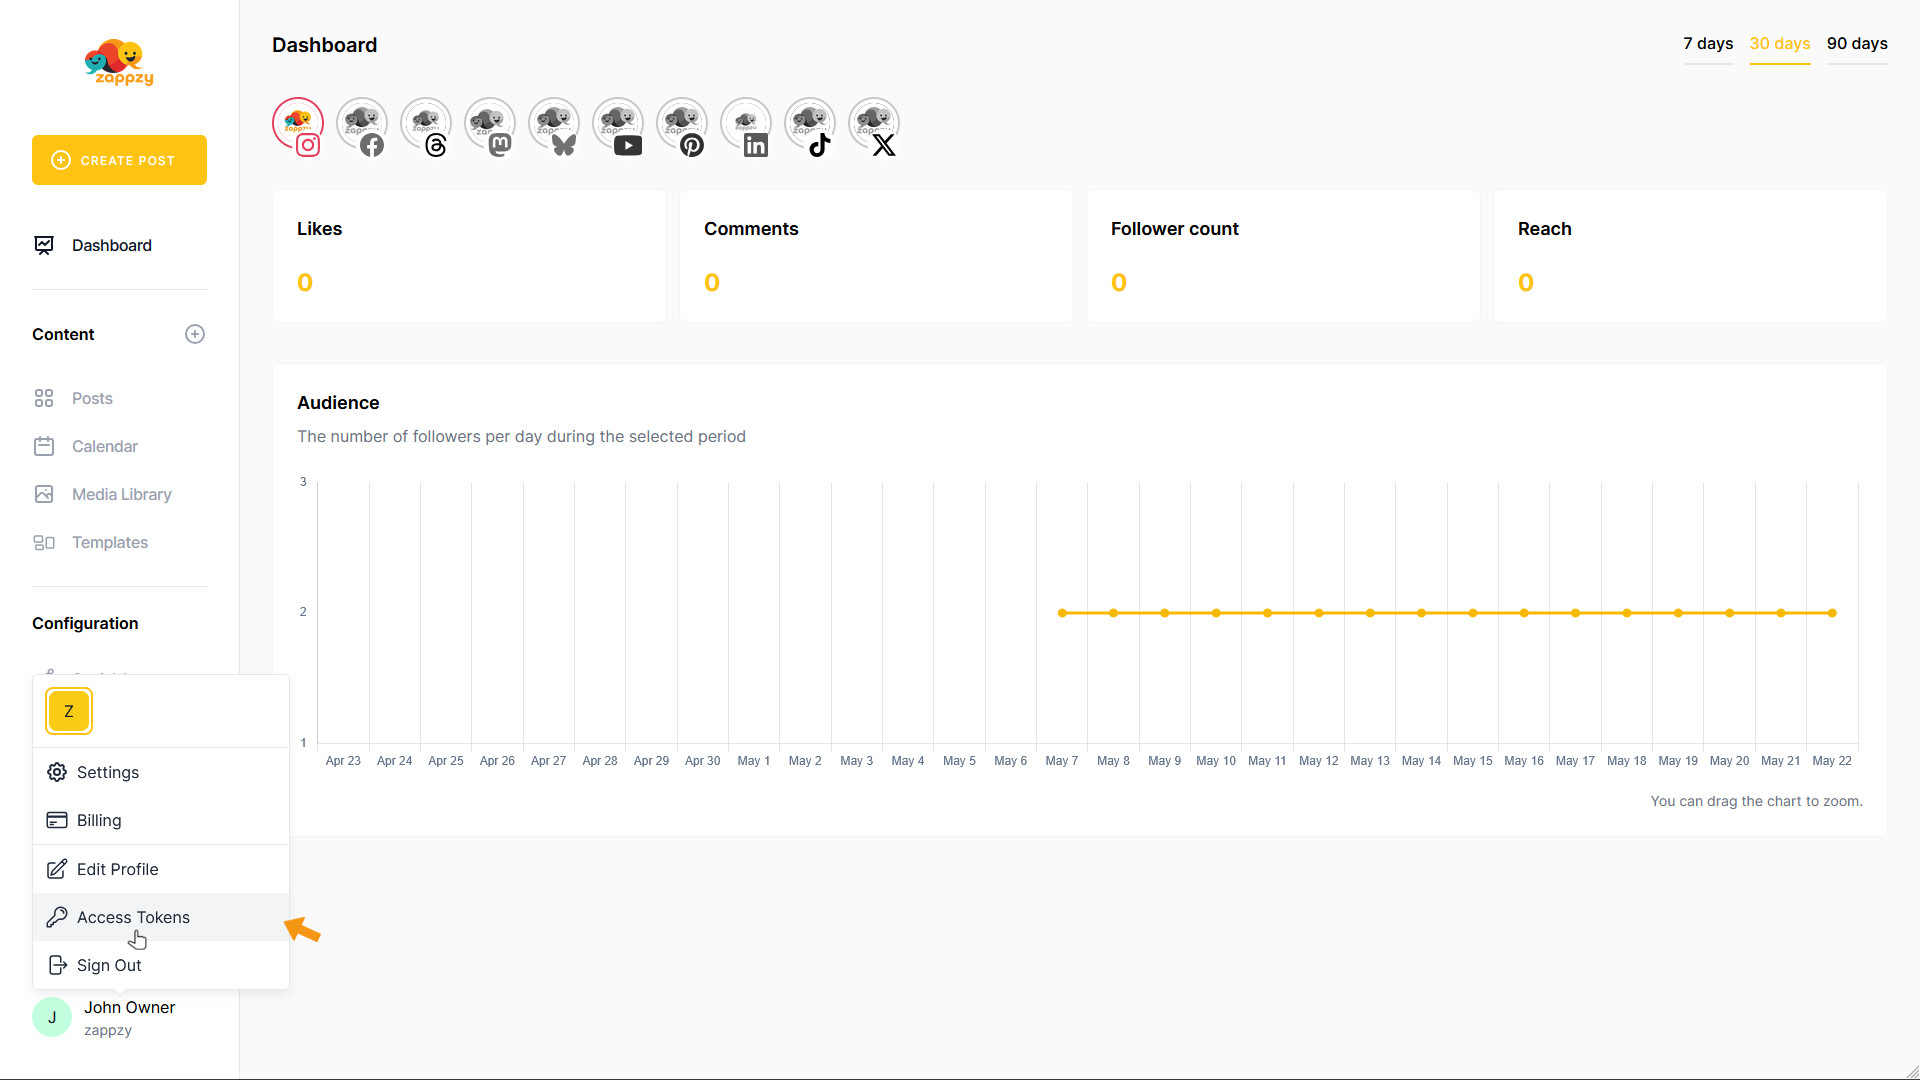This screenshot has width=1920, height=1080.
Task: Click the plus icon beside Content
Action: (195, 334)
